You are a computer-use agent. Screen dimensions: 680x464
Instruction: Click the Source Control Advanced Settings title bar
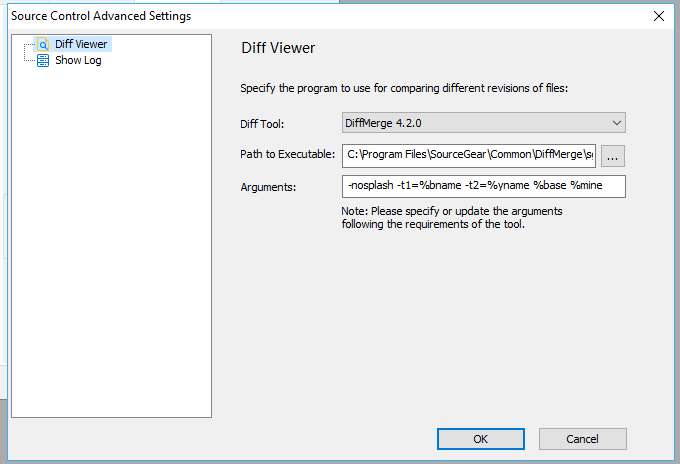point(330,16)
